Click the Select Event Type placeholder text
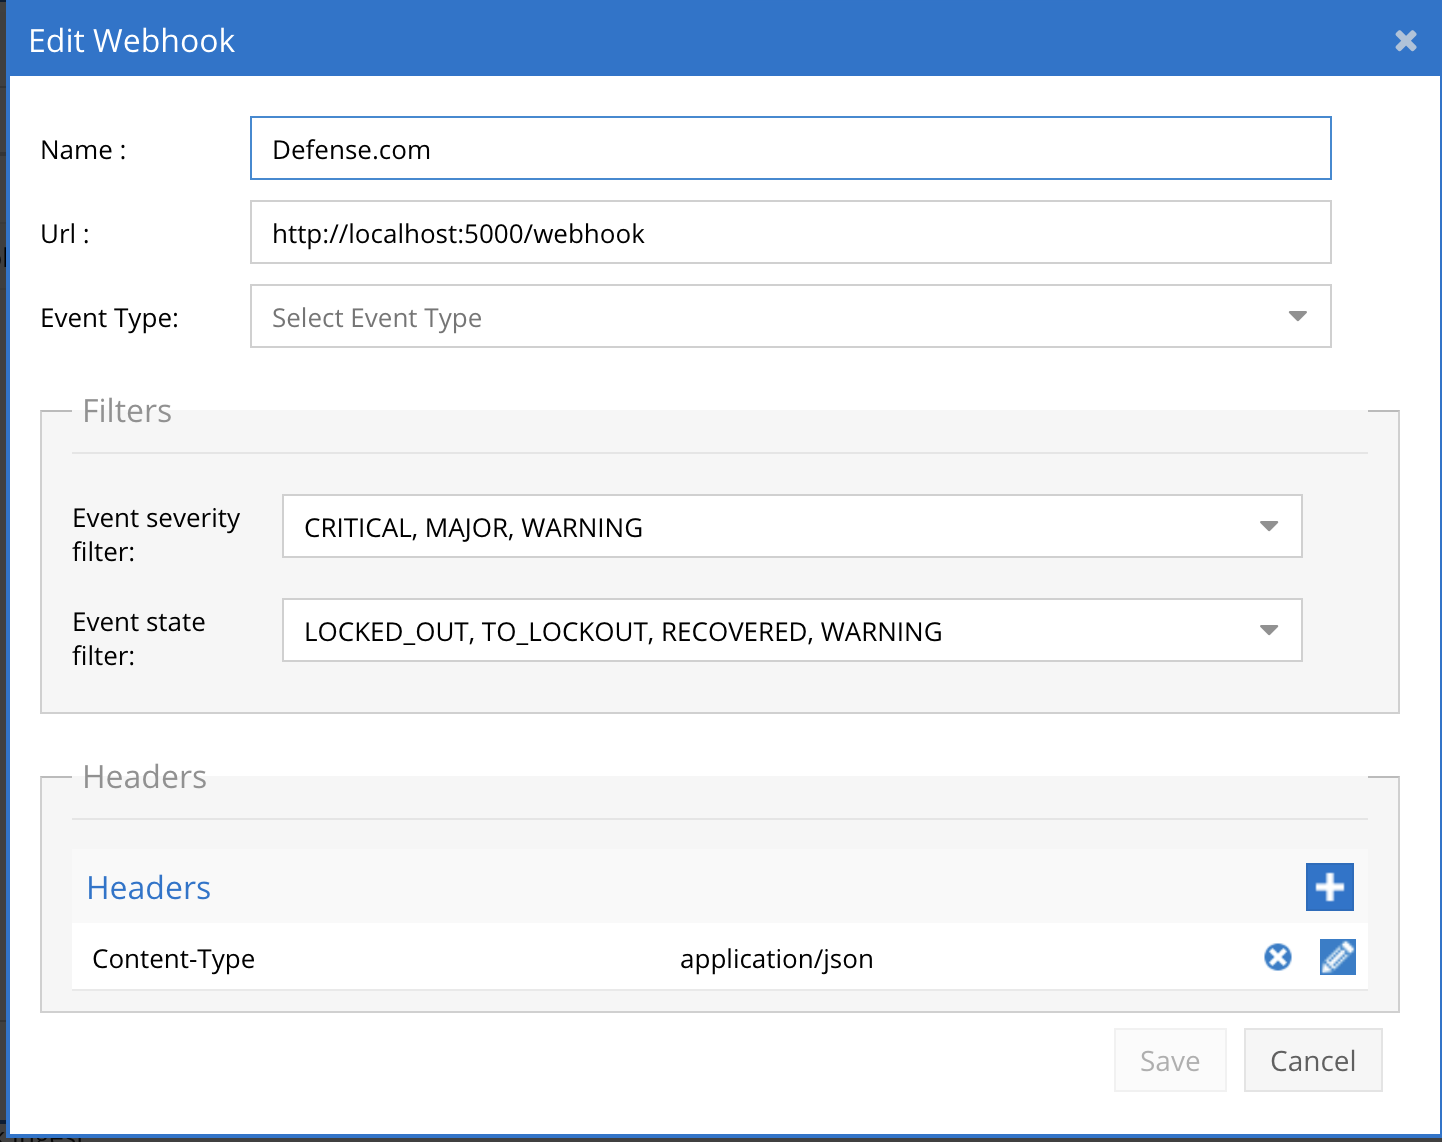The height and width of the screenshot is (1142, 1442). pos(377,318)
